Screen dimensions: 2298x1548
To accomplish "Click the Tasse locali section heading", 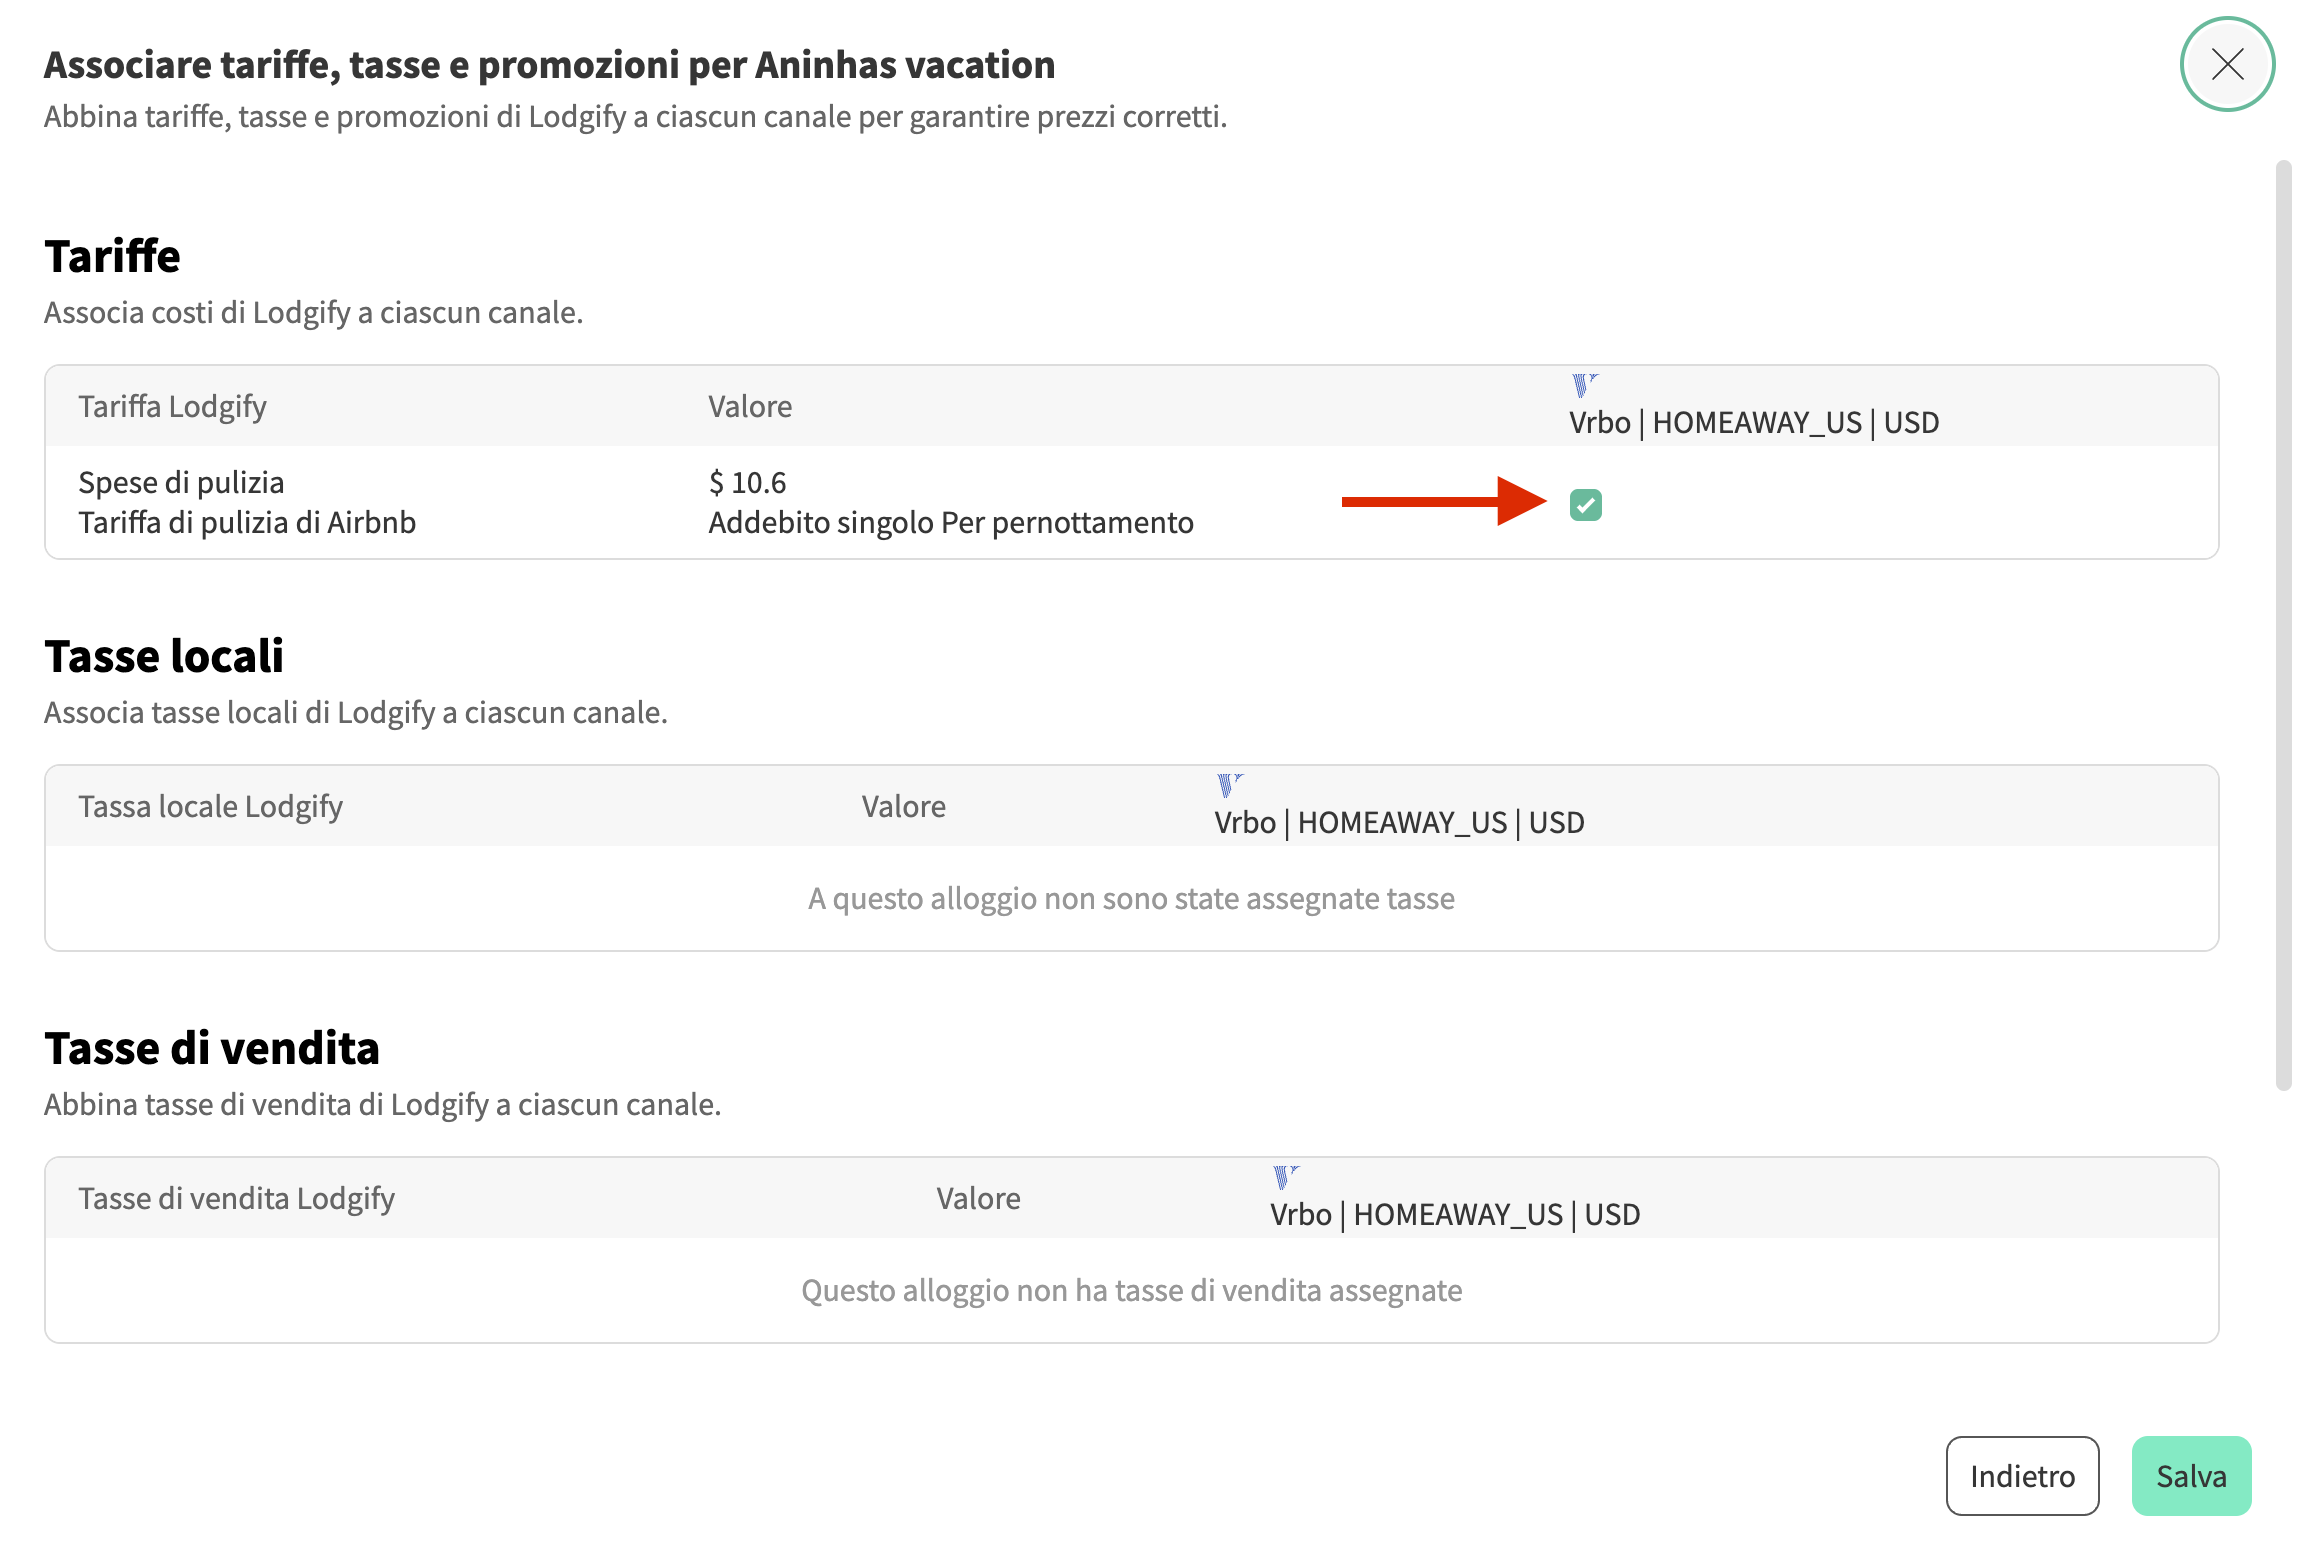I will (164, 657).
